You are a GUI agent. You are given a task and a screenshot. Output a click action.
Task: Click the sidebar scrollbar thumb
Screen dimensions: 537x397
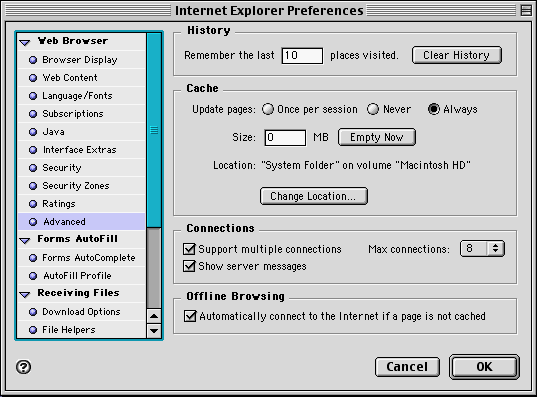154,130
